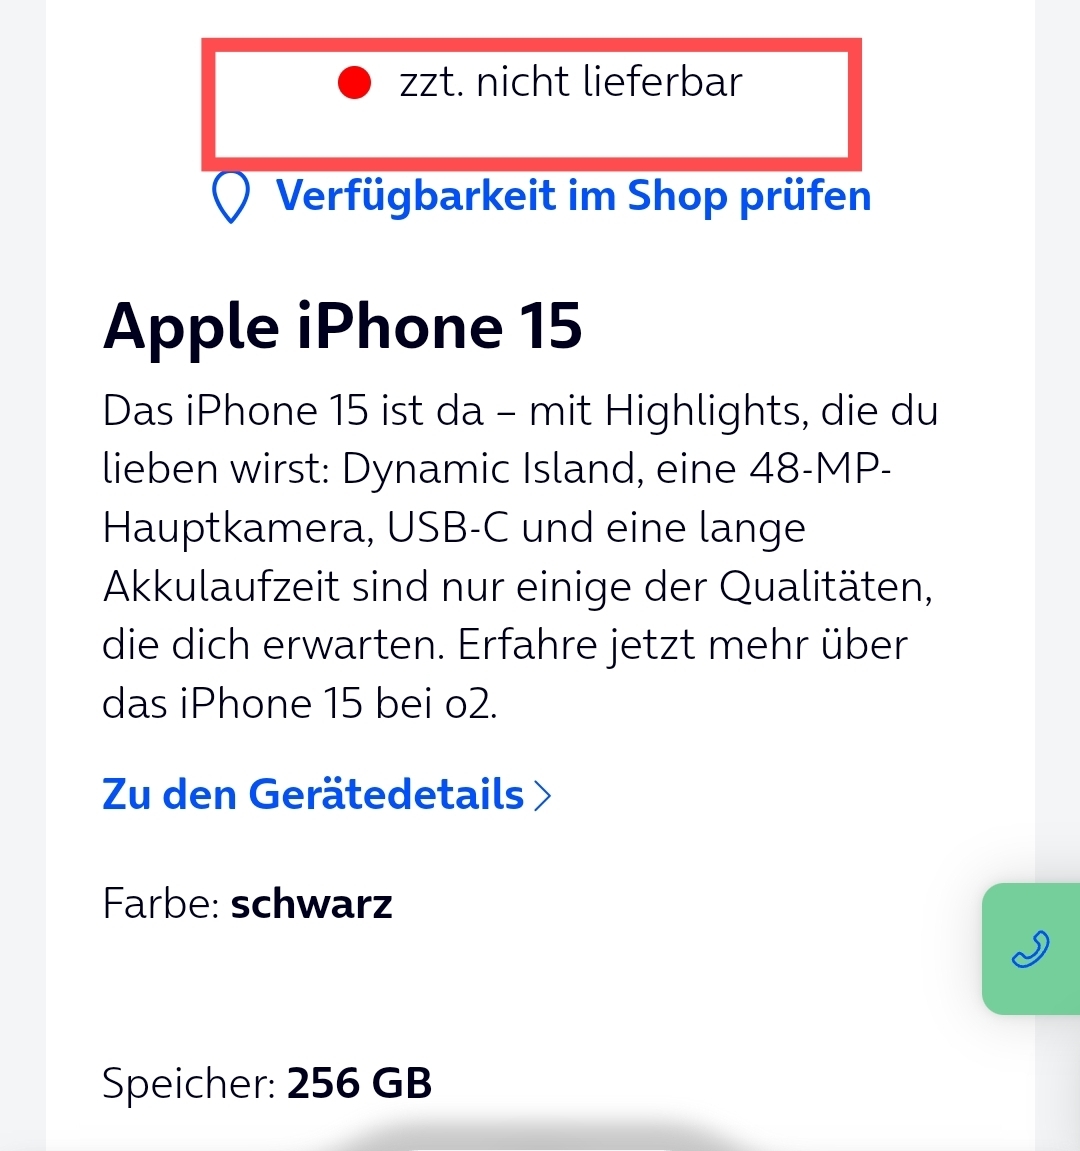The width and height of the screenshot is (1080, 1151).
Task: Click "Dynamic Island" in the description
Action: coord(488,468)
